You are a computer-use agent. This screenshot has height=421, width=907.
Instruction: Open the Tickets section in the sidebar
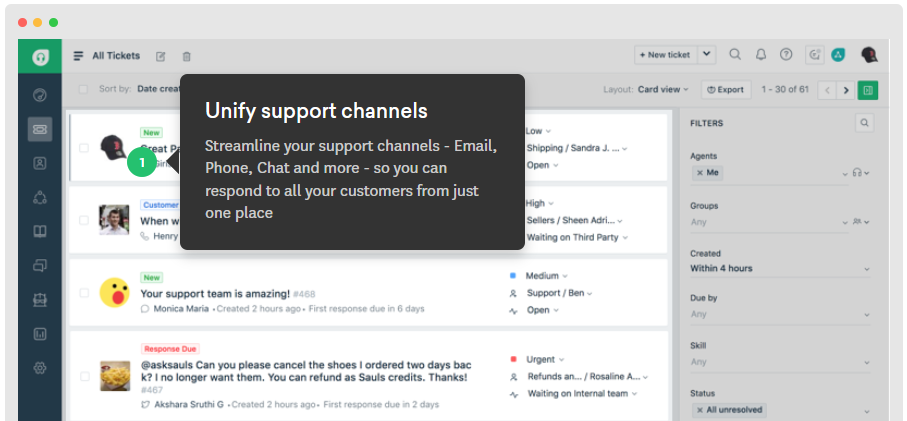(40, 129)
